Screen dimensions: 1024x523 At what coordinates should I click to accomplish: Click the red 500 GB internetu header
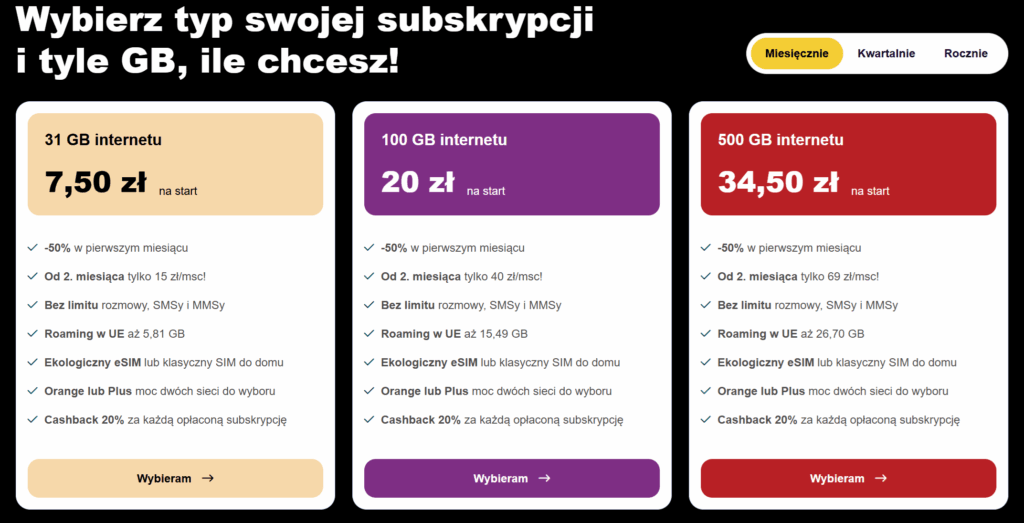coord(848,164)
